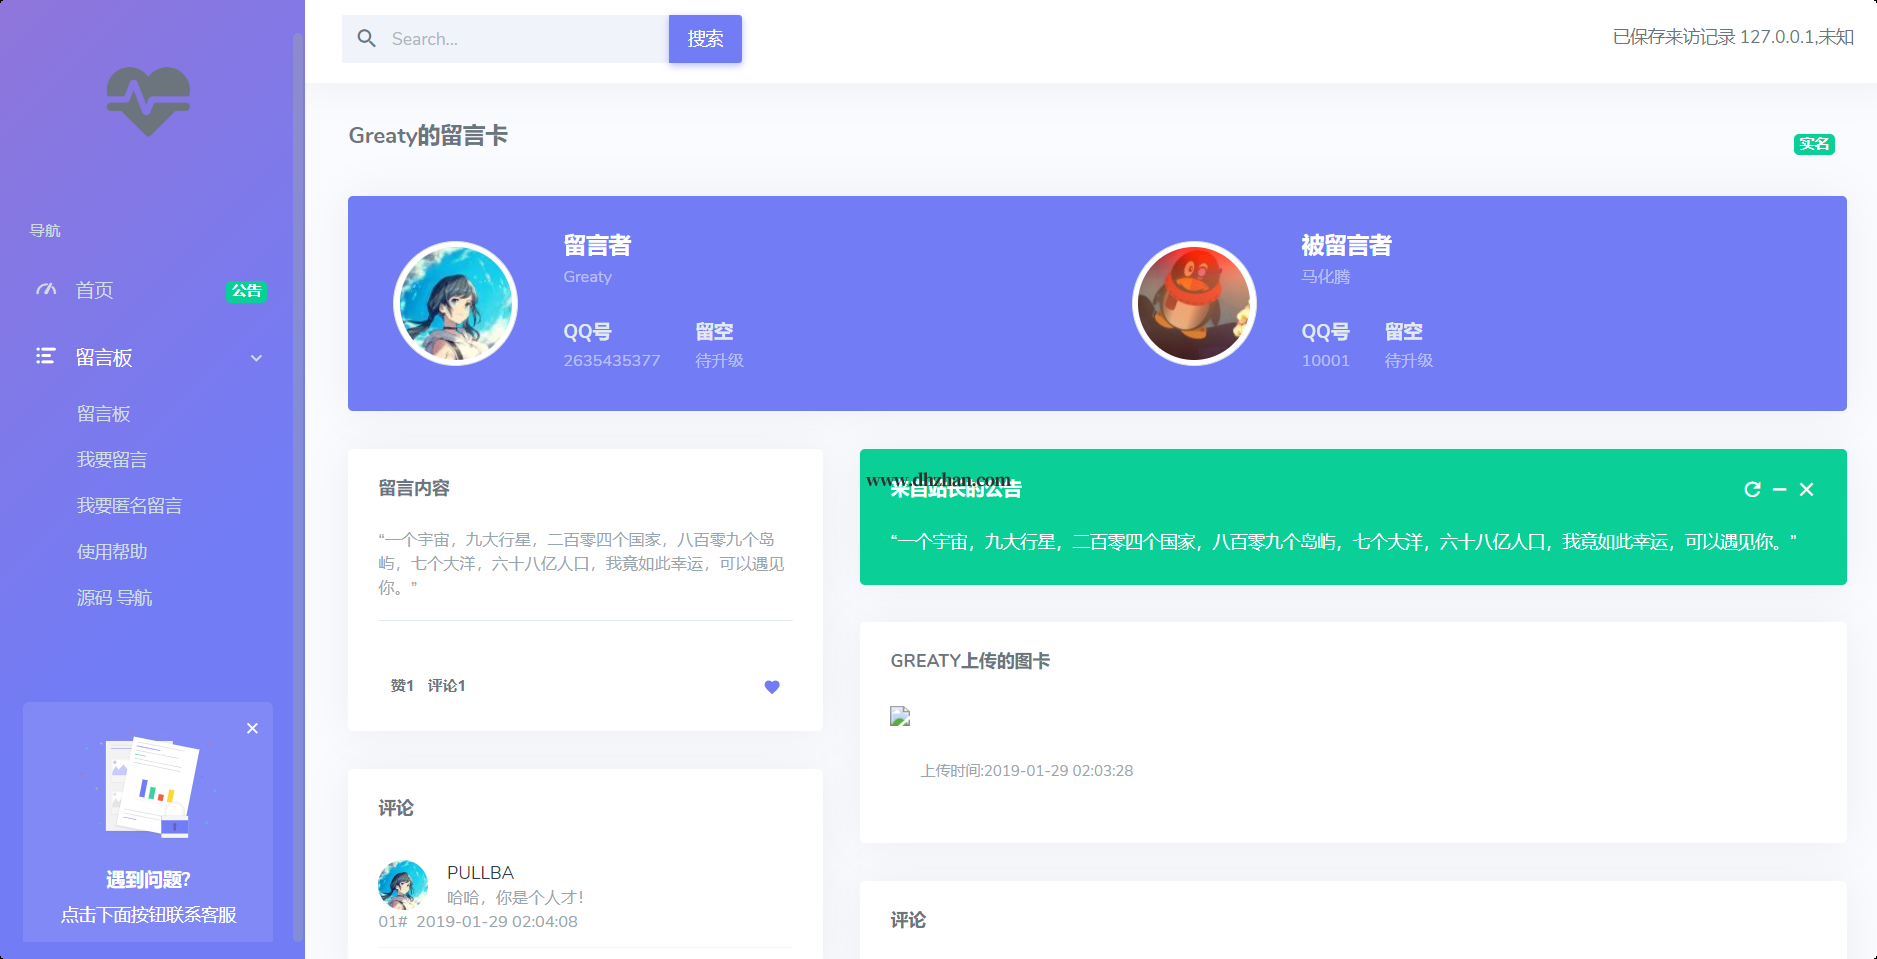Close the green announcement card
Image resolution: width=1877 pixels, height=959 pixels.
[x=1806, y=489]
